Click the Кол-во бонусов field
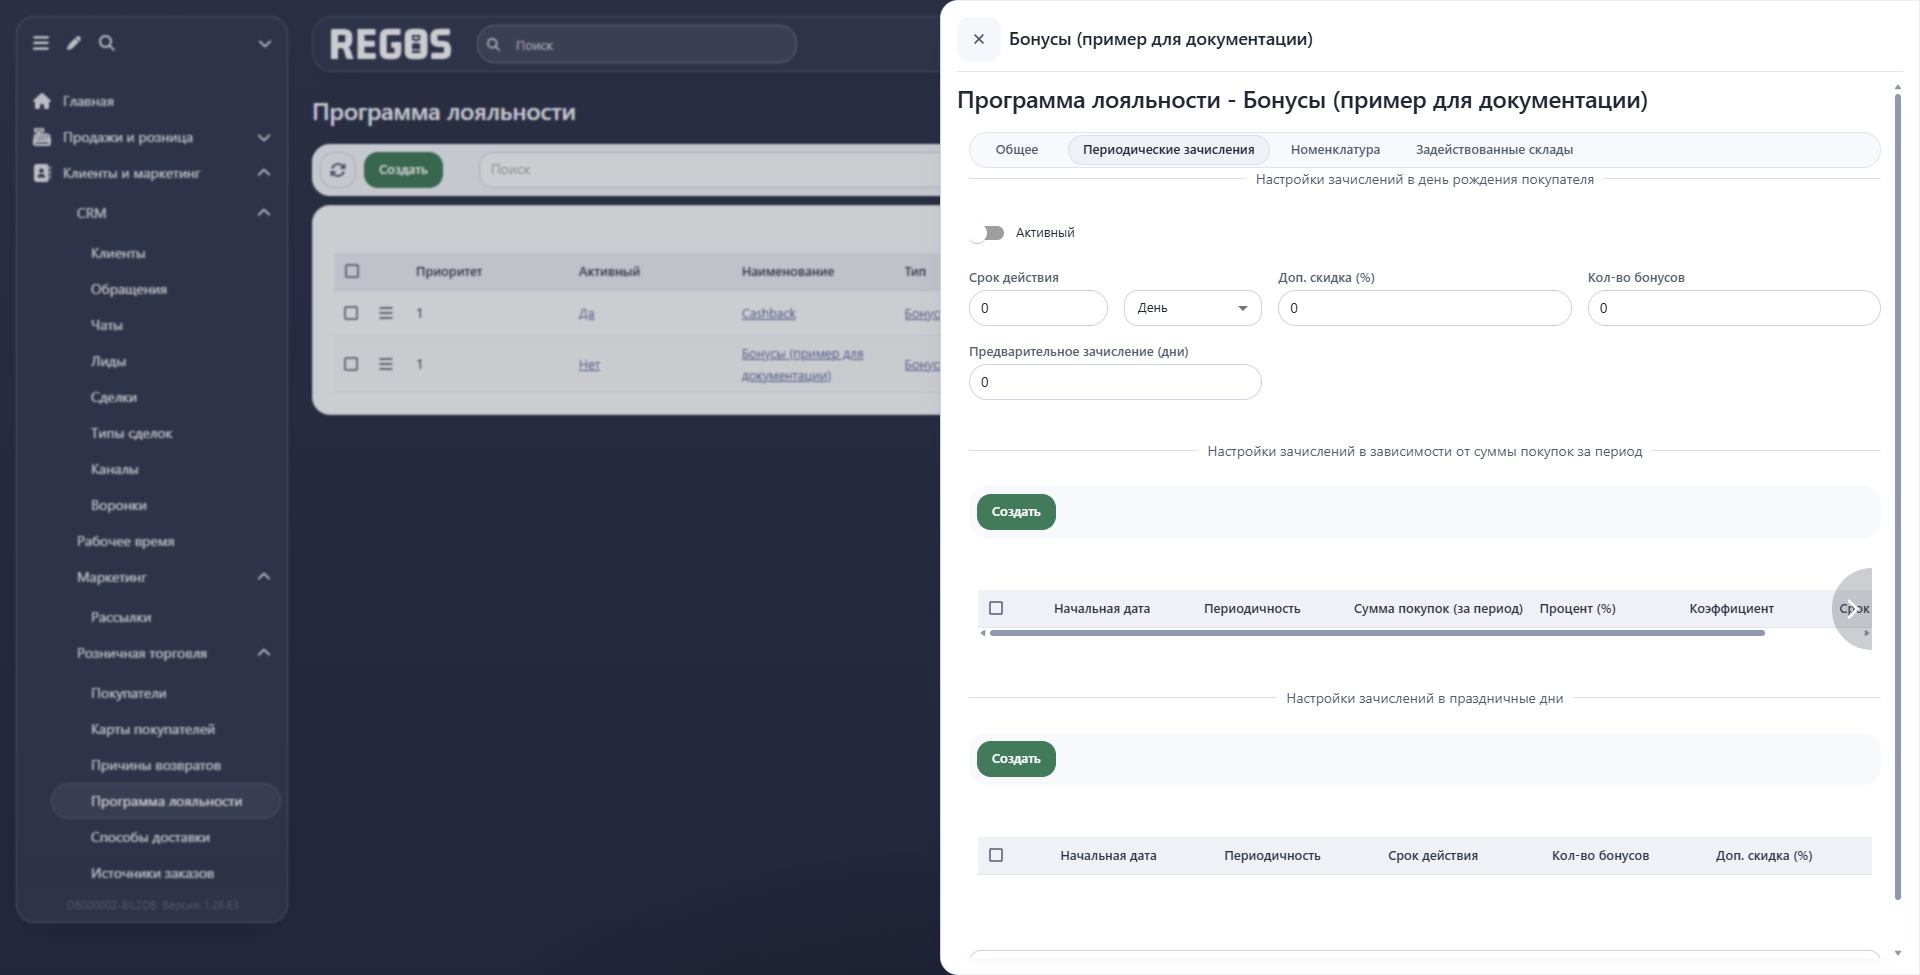Screen dimensions: 1920x975 [x=1734, y=308]
